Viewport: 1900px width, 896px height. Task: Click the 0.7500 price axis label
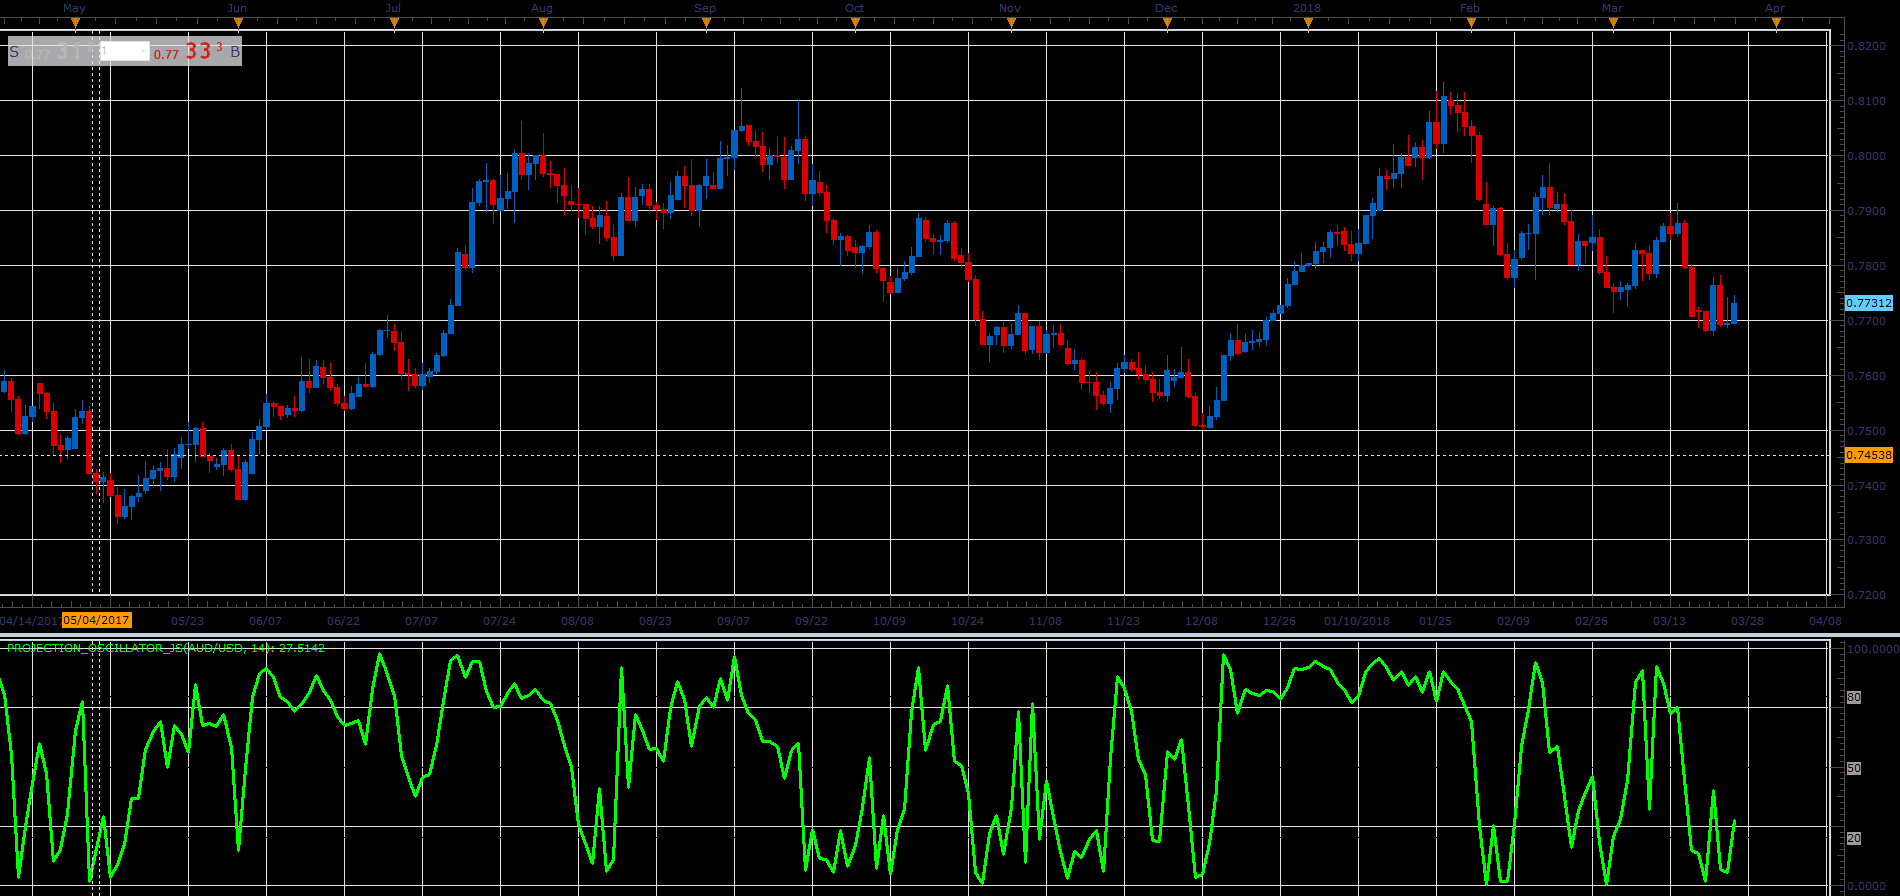click(x=1866, y=431)
